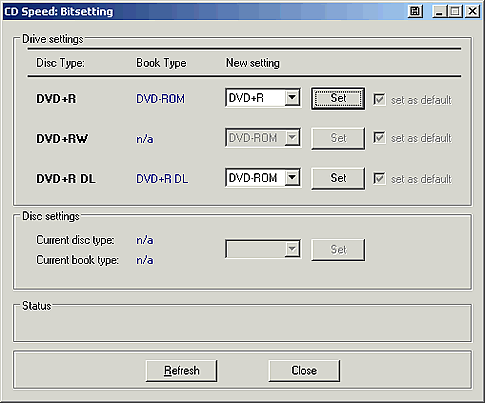Open the Disc settings book type dropdown

[263, 249]
